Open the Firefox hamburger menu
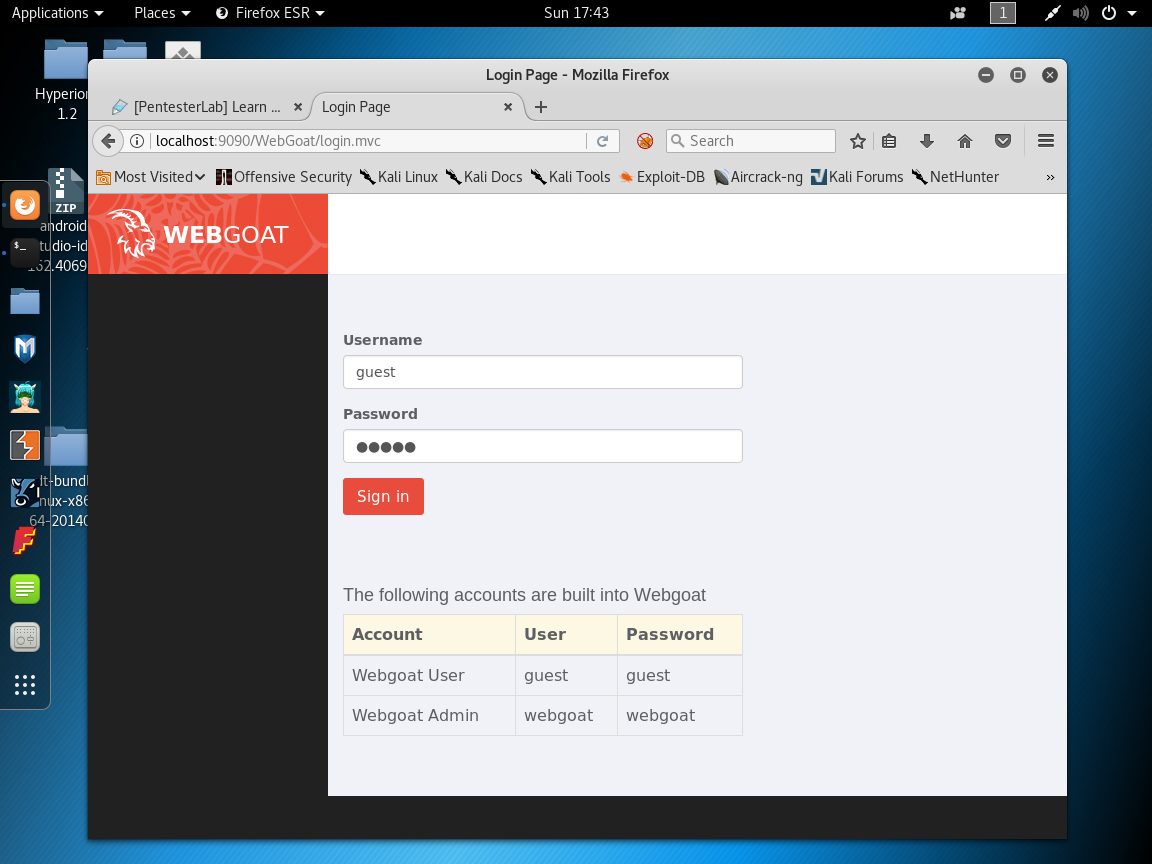Viewport: 1152px width, 864px height. [x=1045, y=141]
